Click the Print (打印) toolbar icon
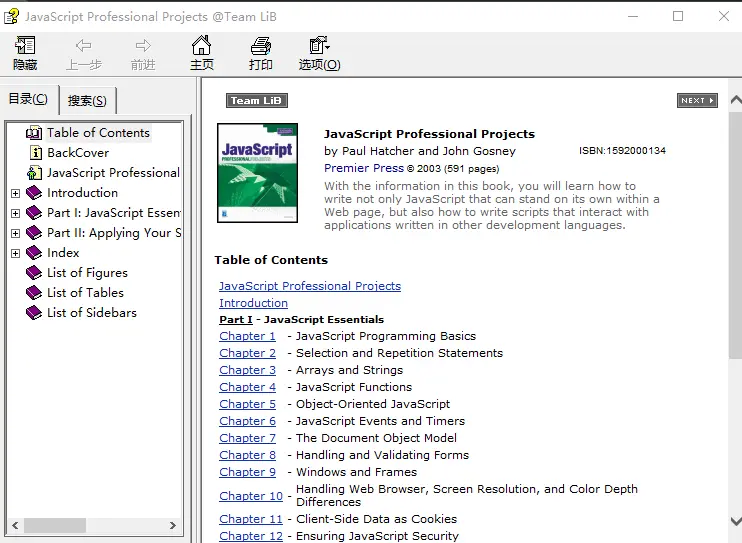Viewport: 742px width, 543px height. (260, 53)
